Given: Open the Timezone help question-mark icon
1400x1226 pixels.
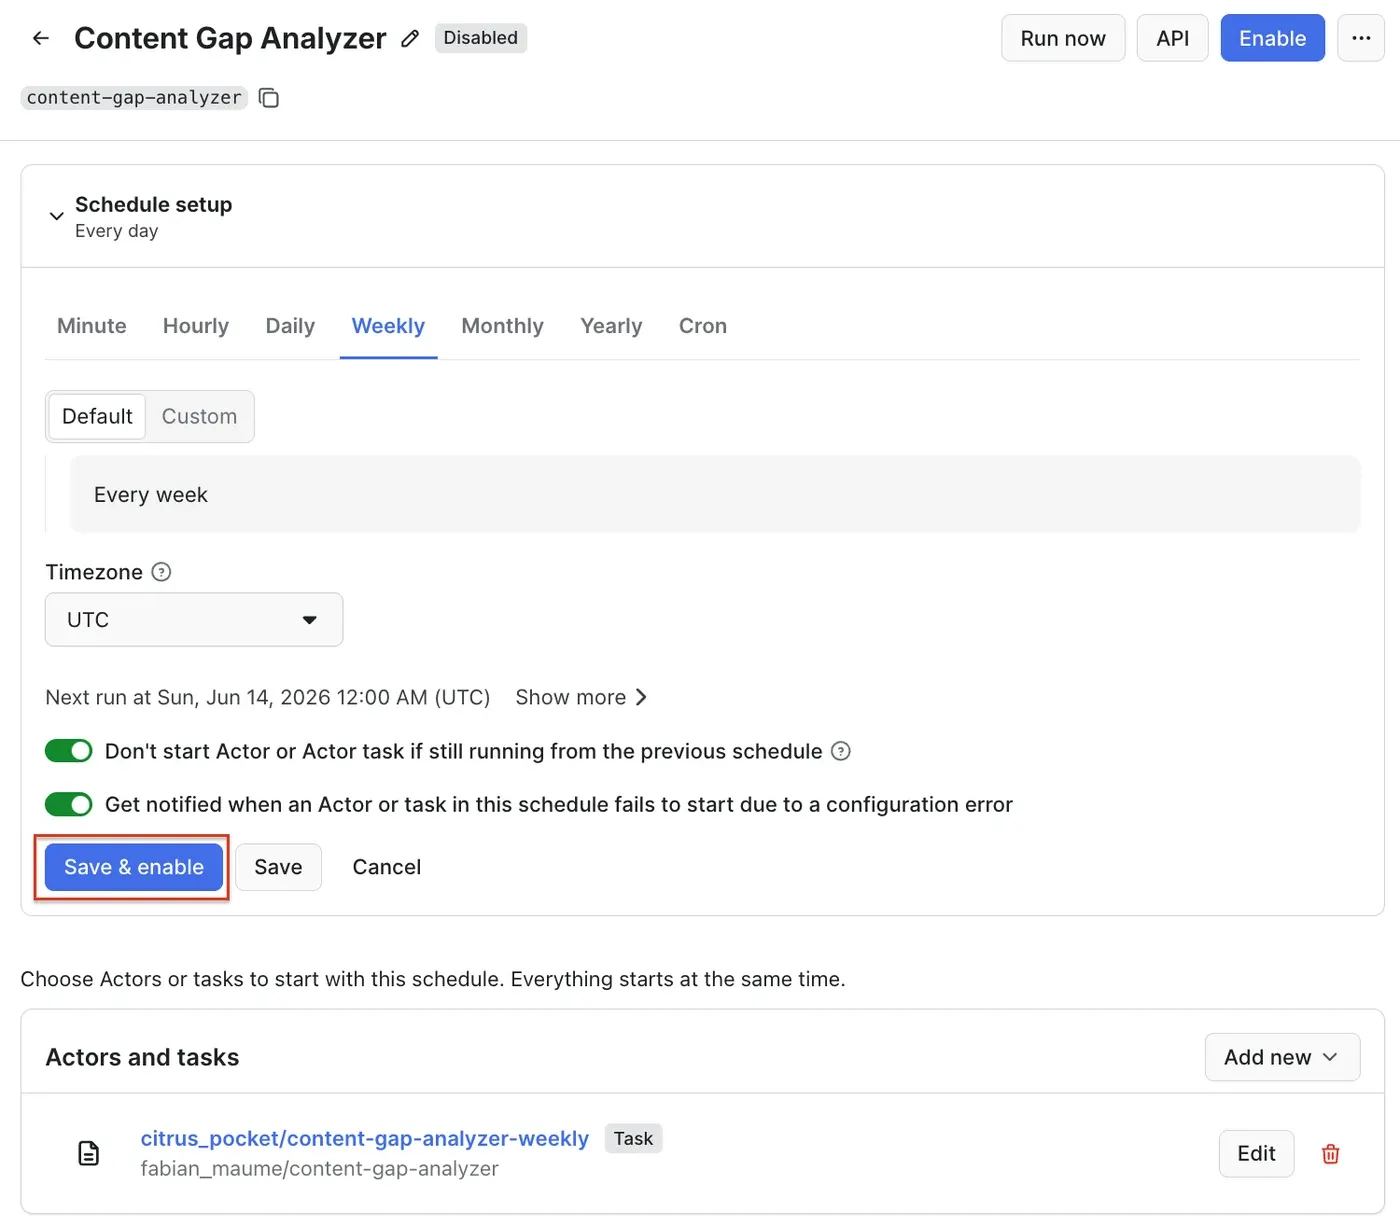Looking at the screenshot, I should click(x=161, y=572).
